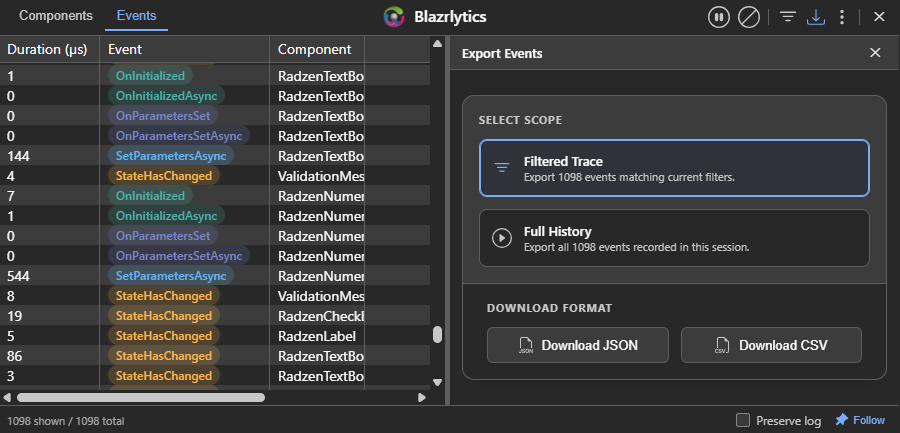Select the Full History export scope
This screenshot has width=900, height=433.
tap(674, 238)
